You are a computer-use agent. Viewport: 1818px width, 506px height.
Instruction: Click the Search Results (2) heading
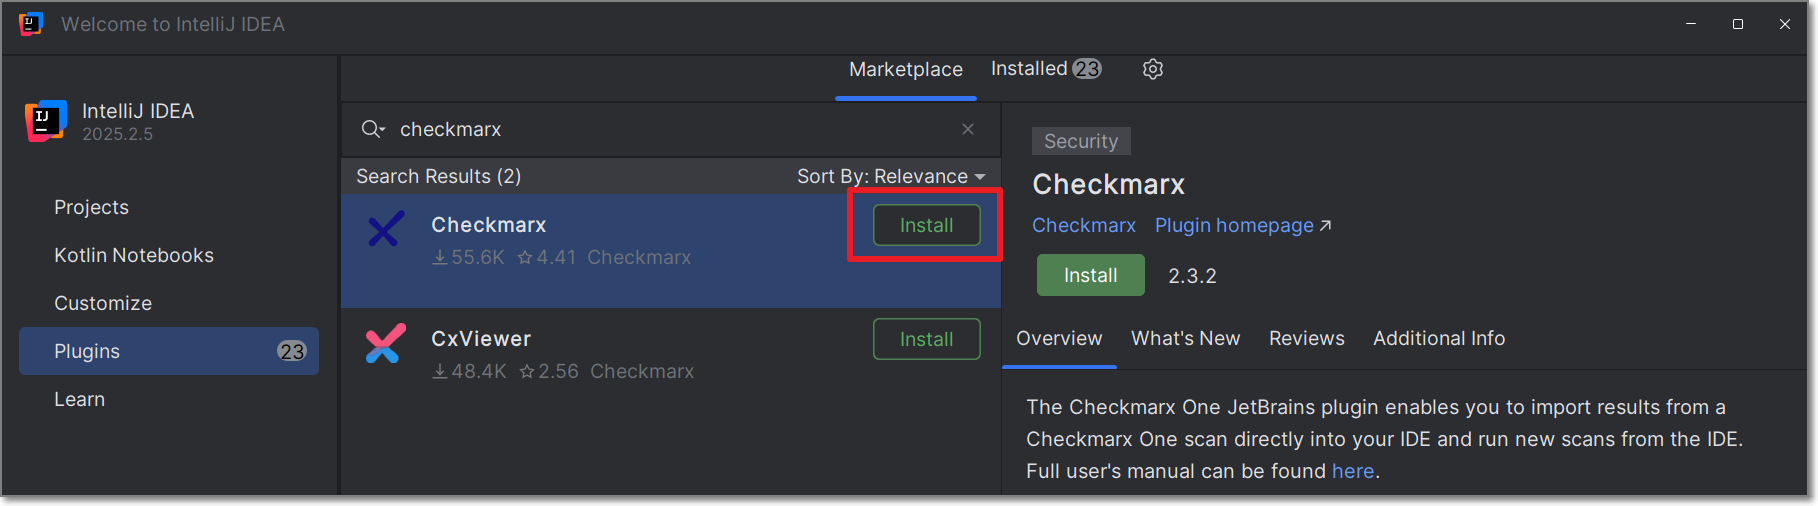(438, 176)
